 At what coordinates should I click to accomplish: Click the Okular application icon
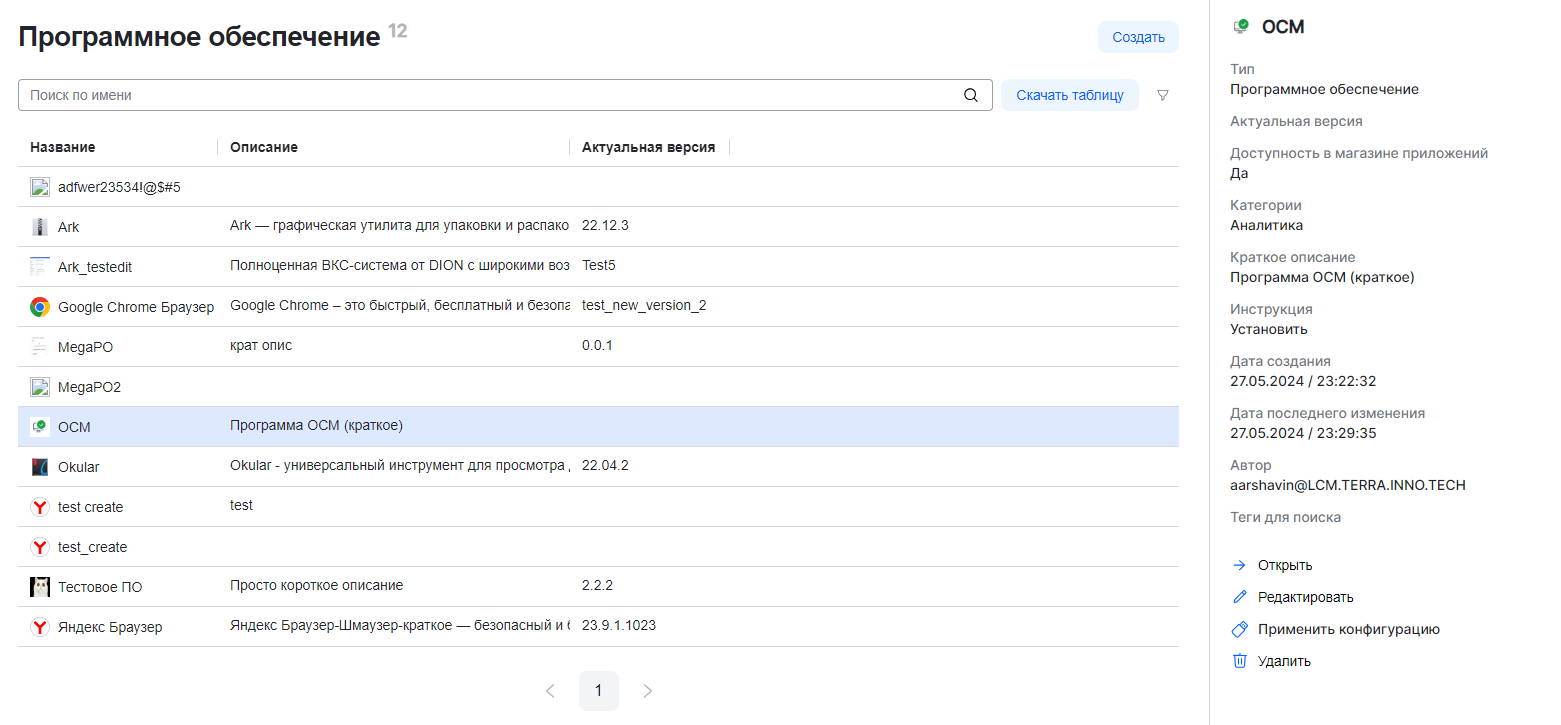40,467
